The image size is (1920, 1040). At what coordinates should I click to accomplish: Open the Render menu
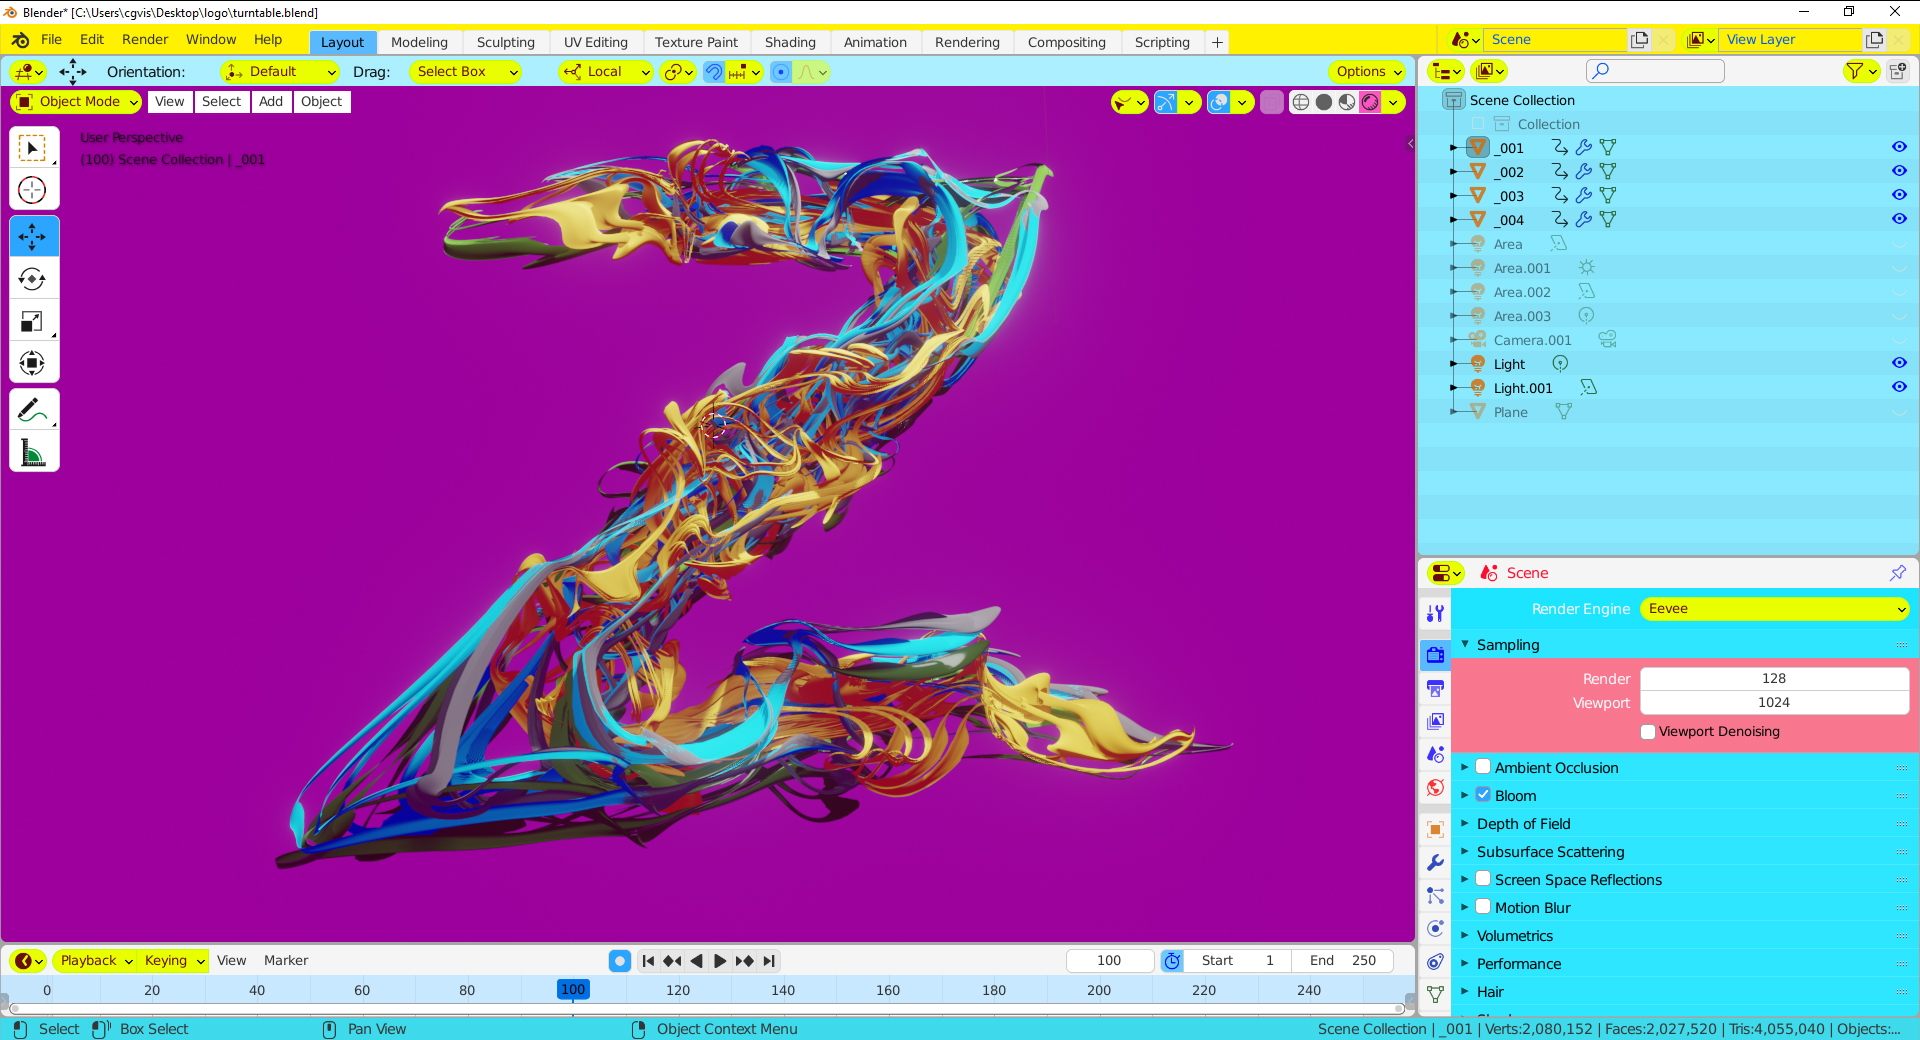(145, 40)
